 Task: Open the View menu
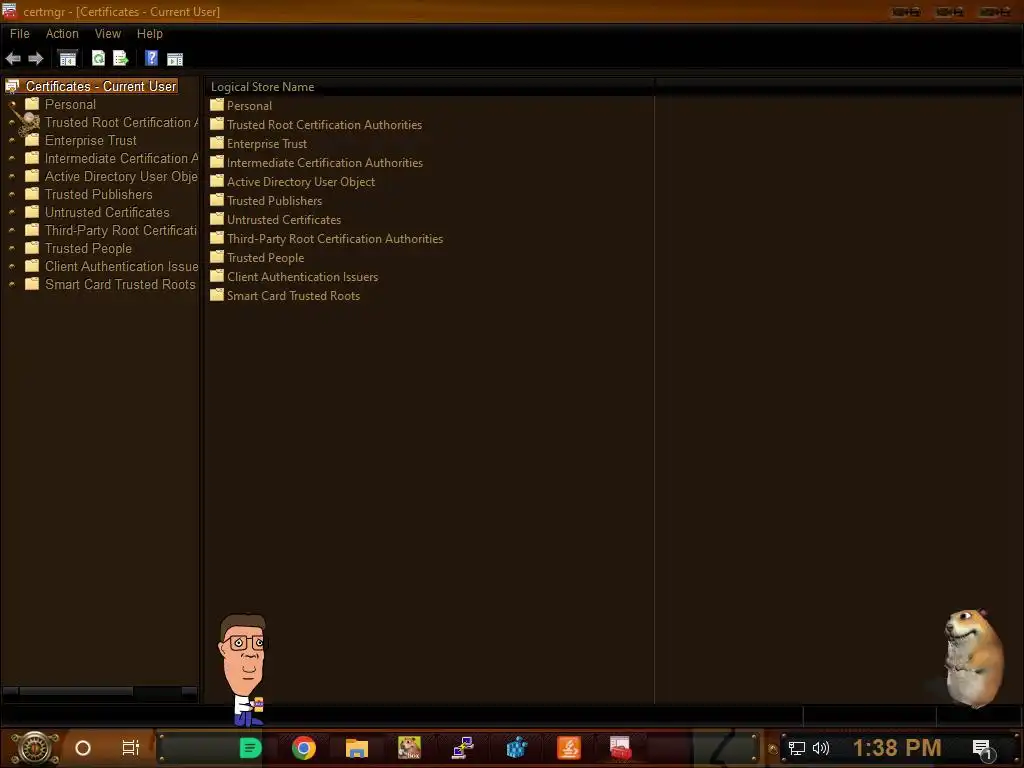click(108, 34)
